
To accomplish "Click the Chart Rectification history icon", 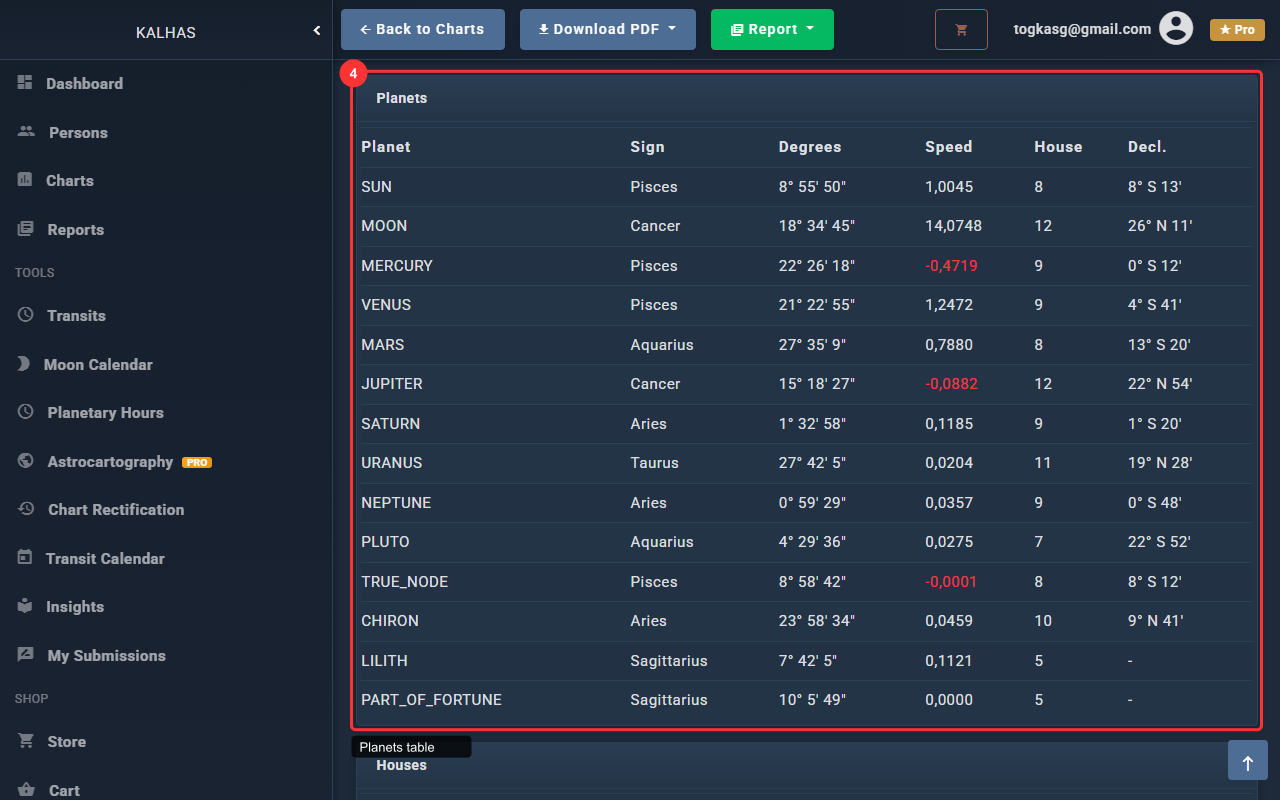I will (26, 509).
